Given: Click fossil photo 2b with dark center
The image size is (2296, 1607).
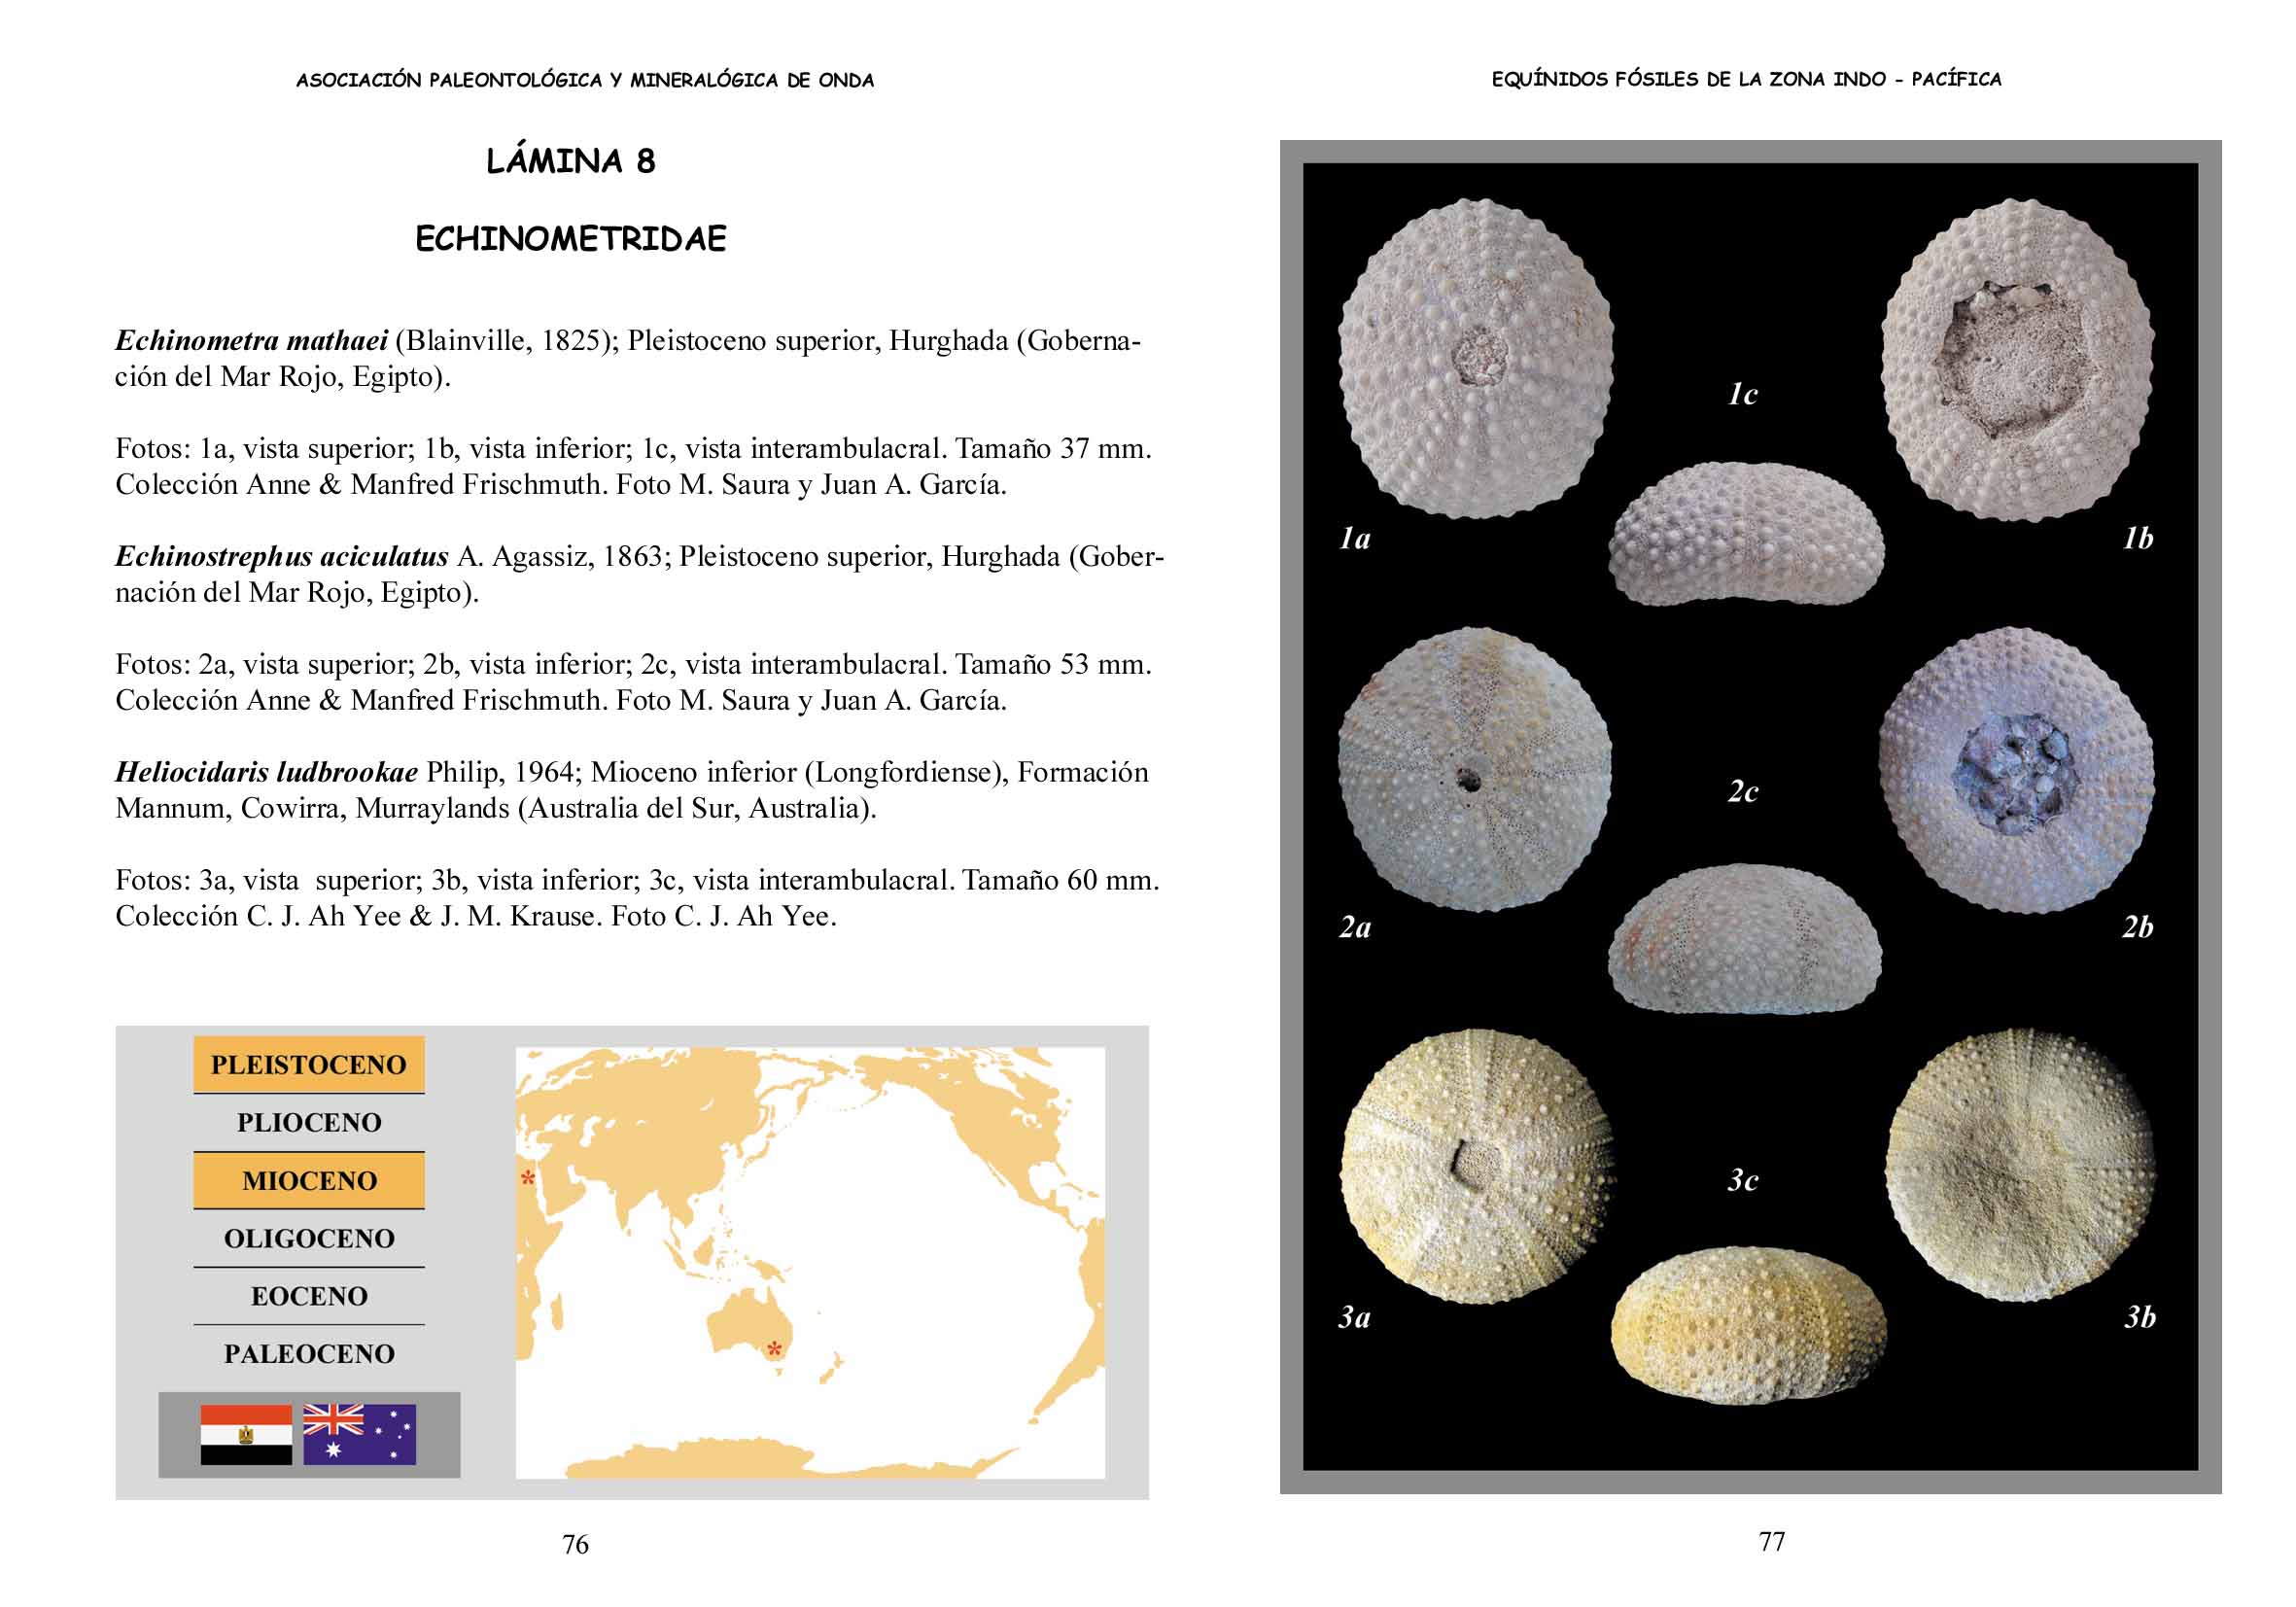Looking at the screenshot, I should pyautogui.click(x=2016, y=770).
